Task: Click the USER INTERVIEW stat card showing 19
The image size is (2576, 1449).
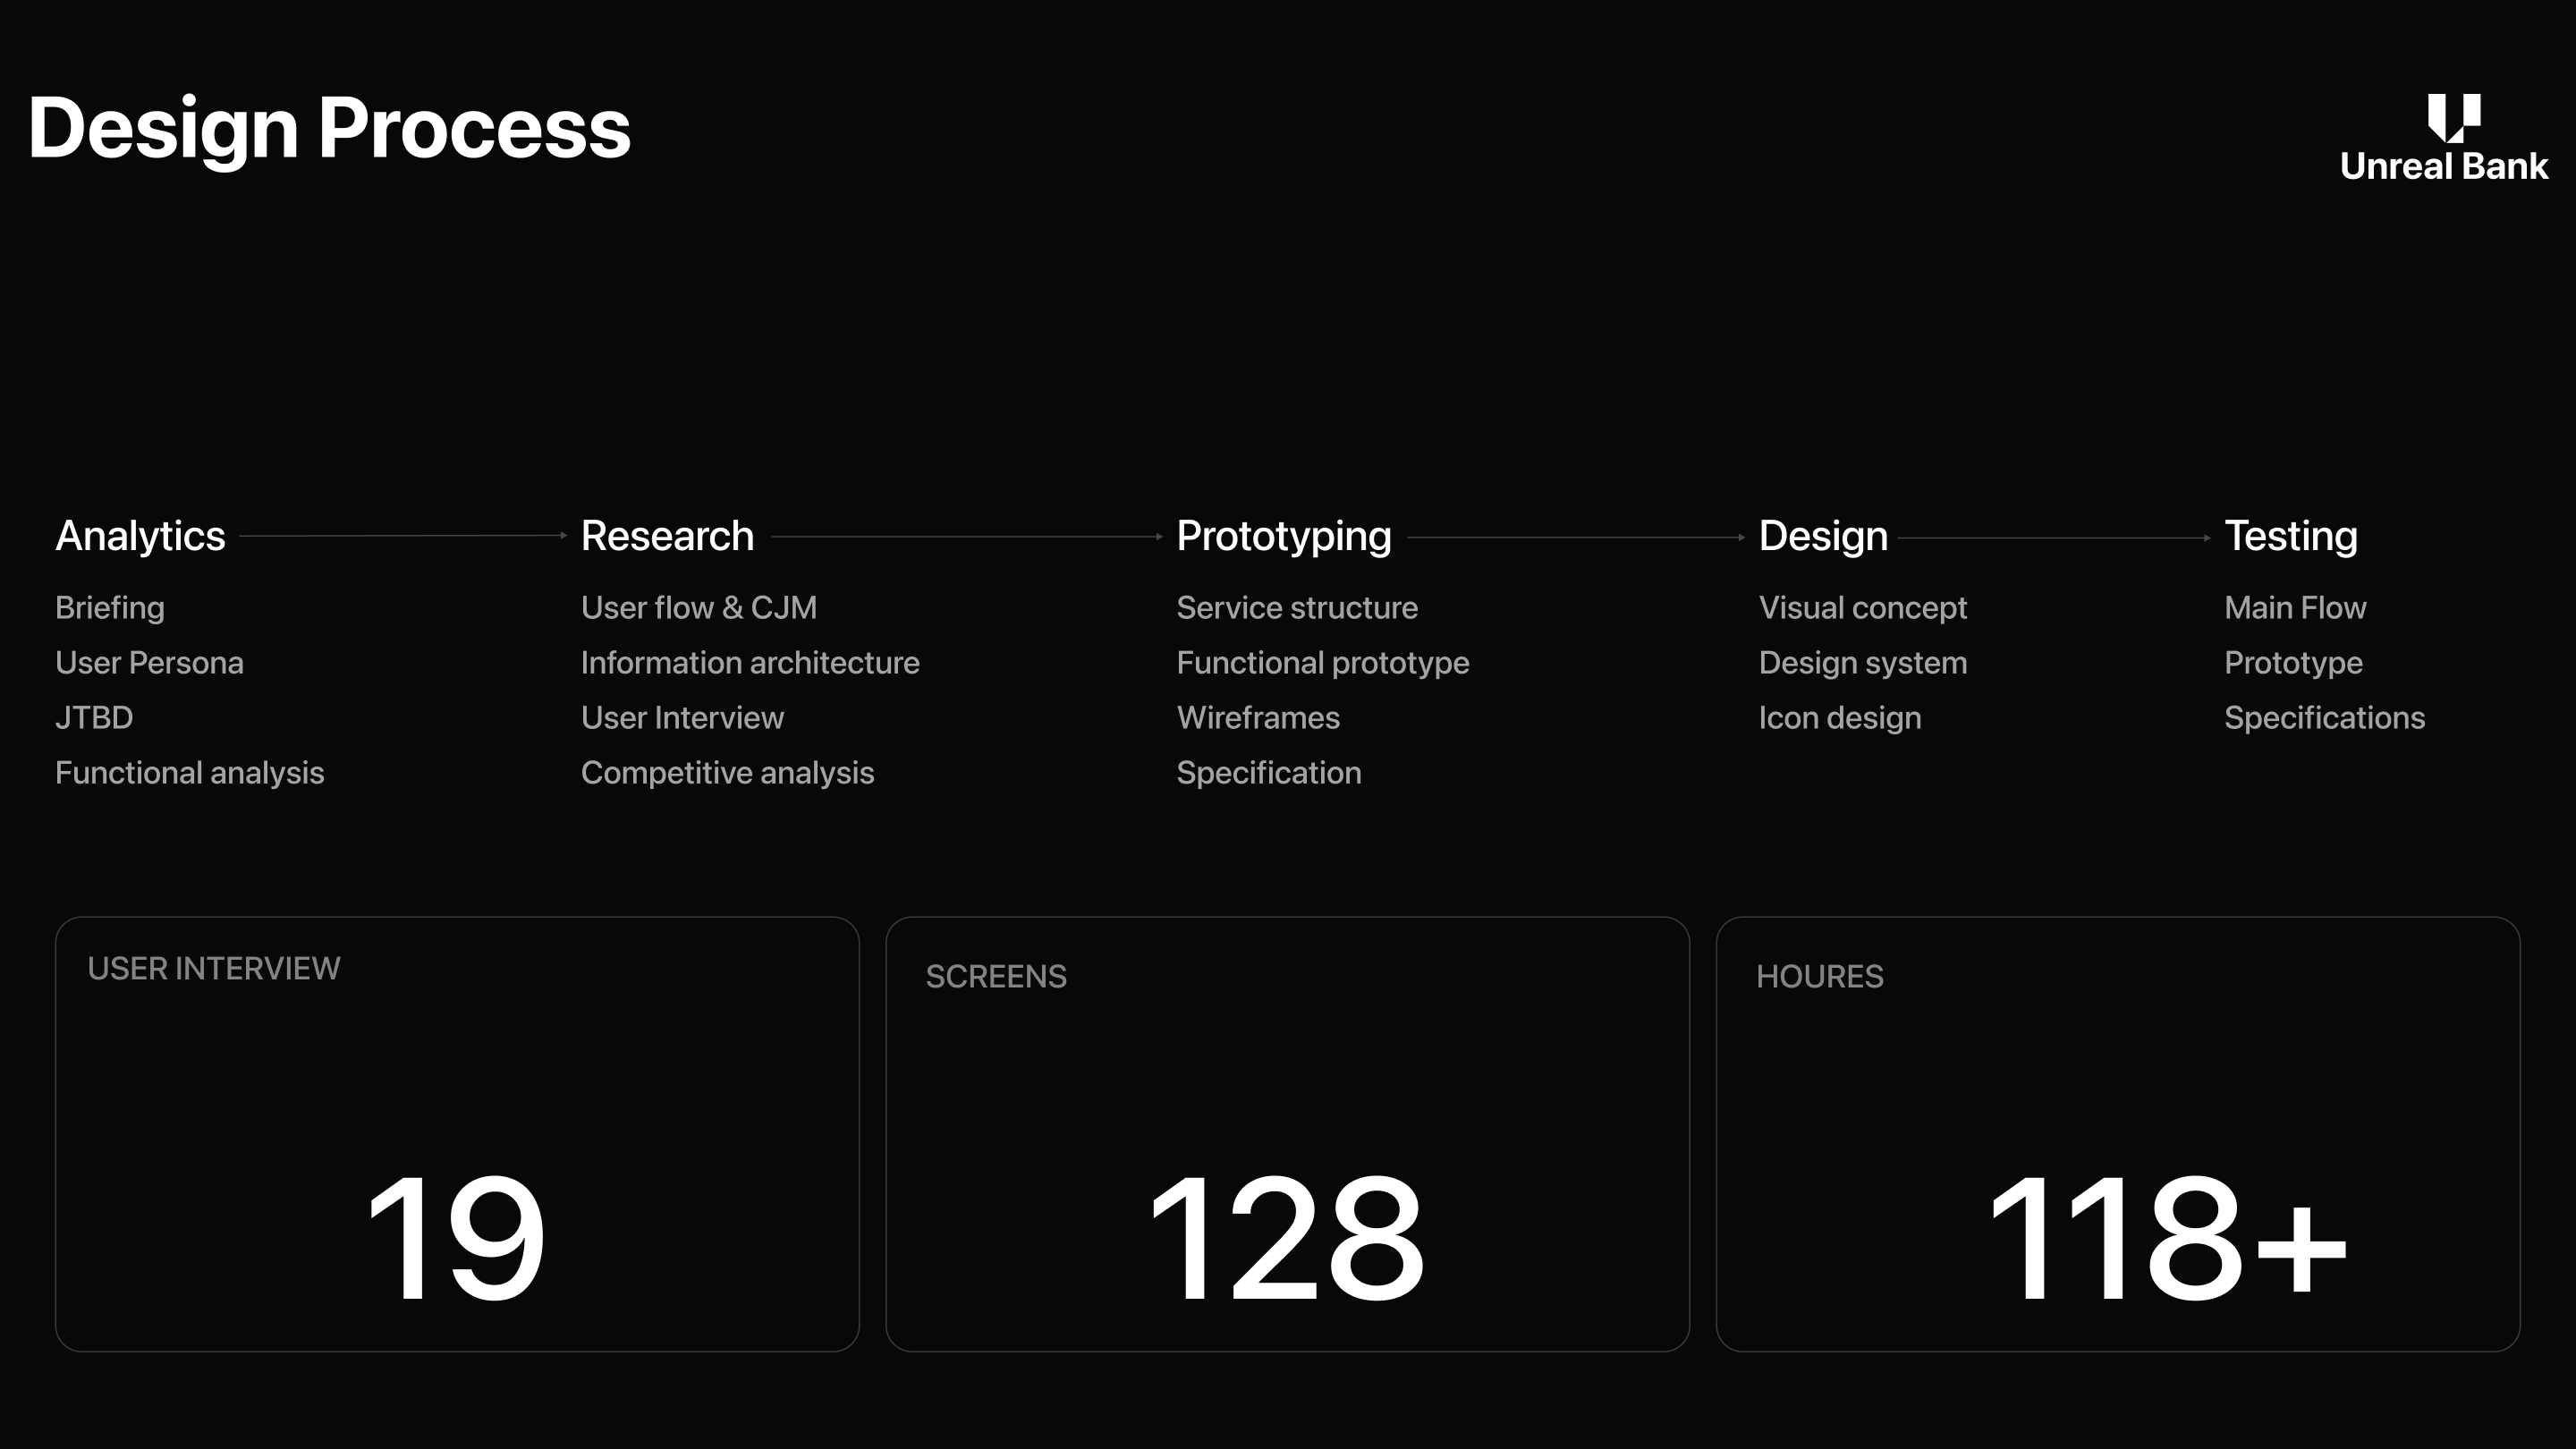Action: (457, 1134)
